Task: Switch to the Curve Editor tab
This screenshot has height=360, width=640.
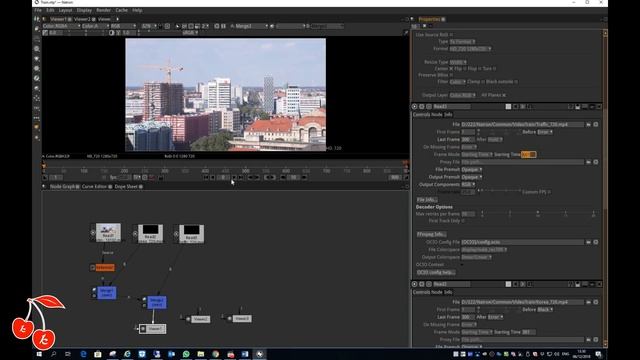Action: click(x=94, y=187)
